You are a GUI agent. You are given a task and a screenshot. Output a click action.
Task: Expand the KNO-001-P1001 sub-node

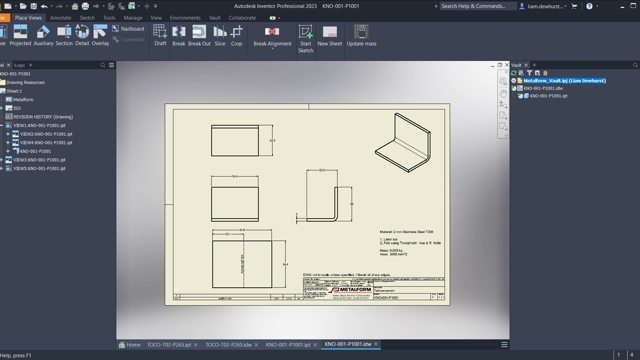point(8,151)
